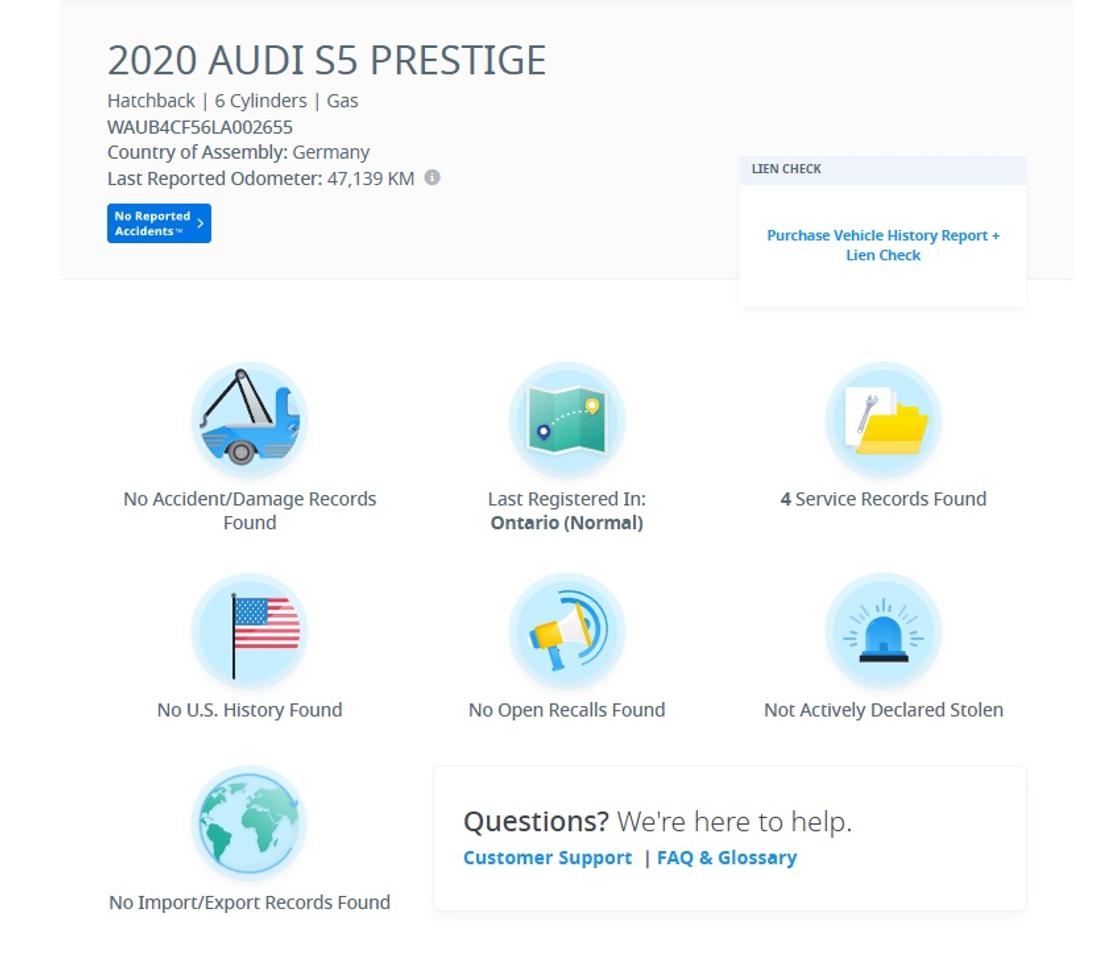Click the 4 Service Records Found text

pyautogui.click(x=883, y=499)
